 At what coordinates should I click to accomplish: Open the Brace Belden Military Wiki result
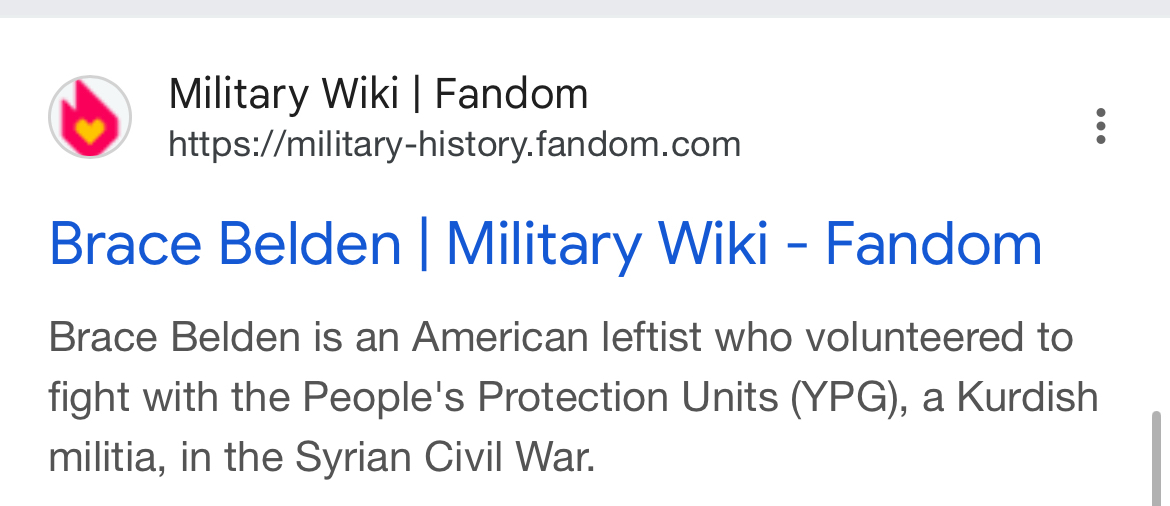[x=545, y=245]
